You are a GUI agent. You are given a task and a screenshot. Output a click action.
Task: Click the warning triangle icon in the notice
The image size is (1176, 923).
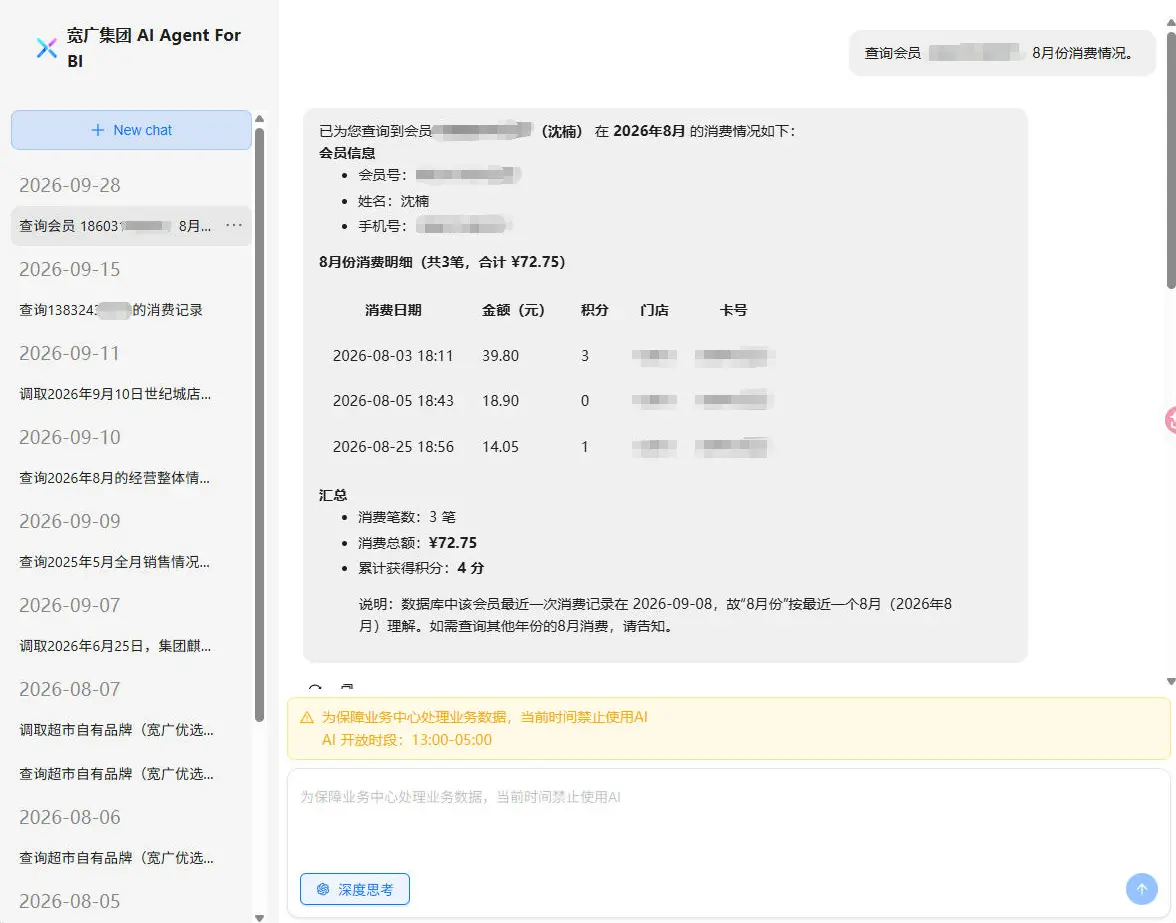coord(307,718)
